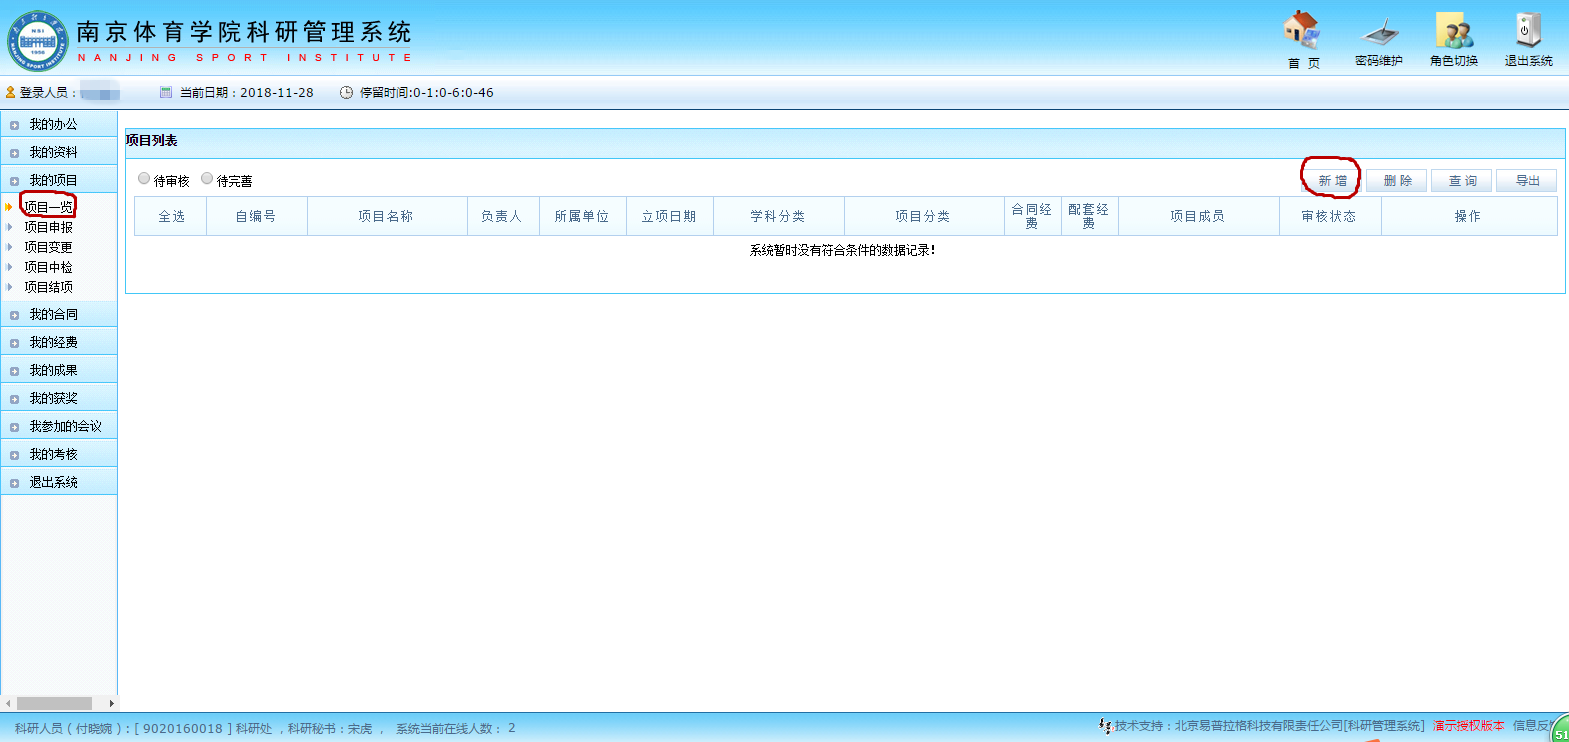Open the password maintenance icon
The image size is (1569, 742).
click(1379, 32)
